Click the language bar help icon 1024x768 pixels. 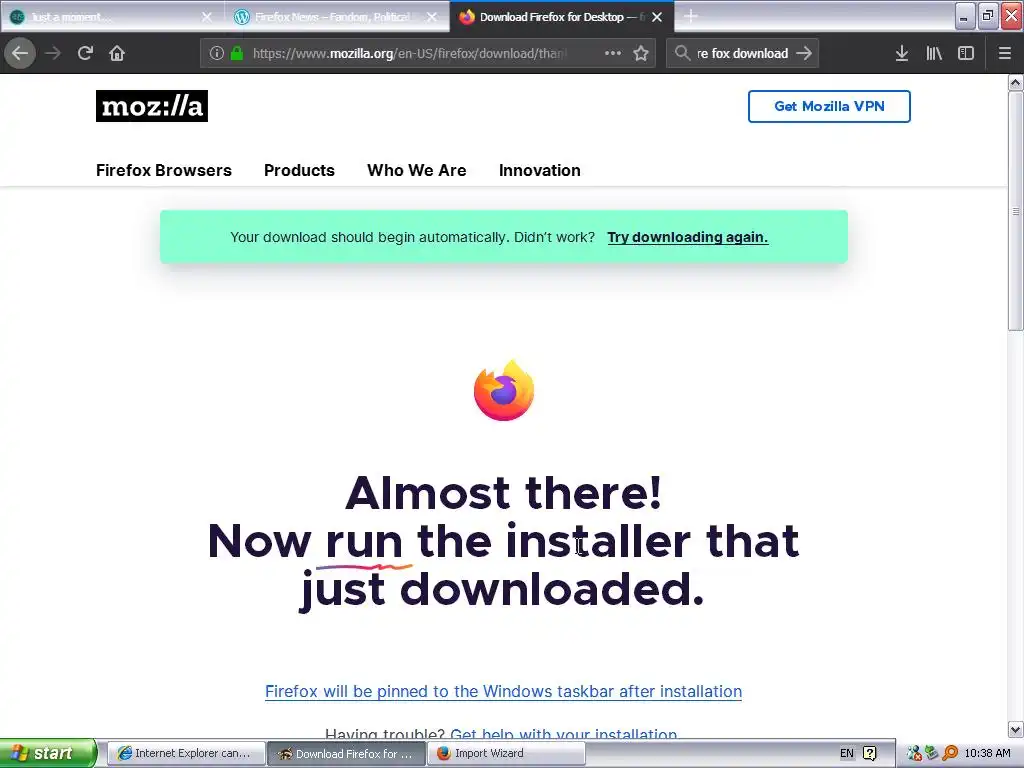click(870, 753)
